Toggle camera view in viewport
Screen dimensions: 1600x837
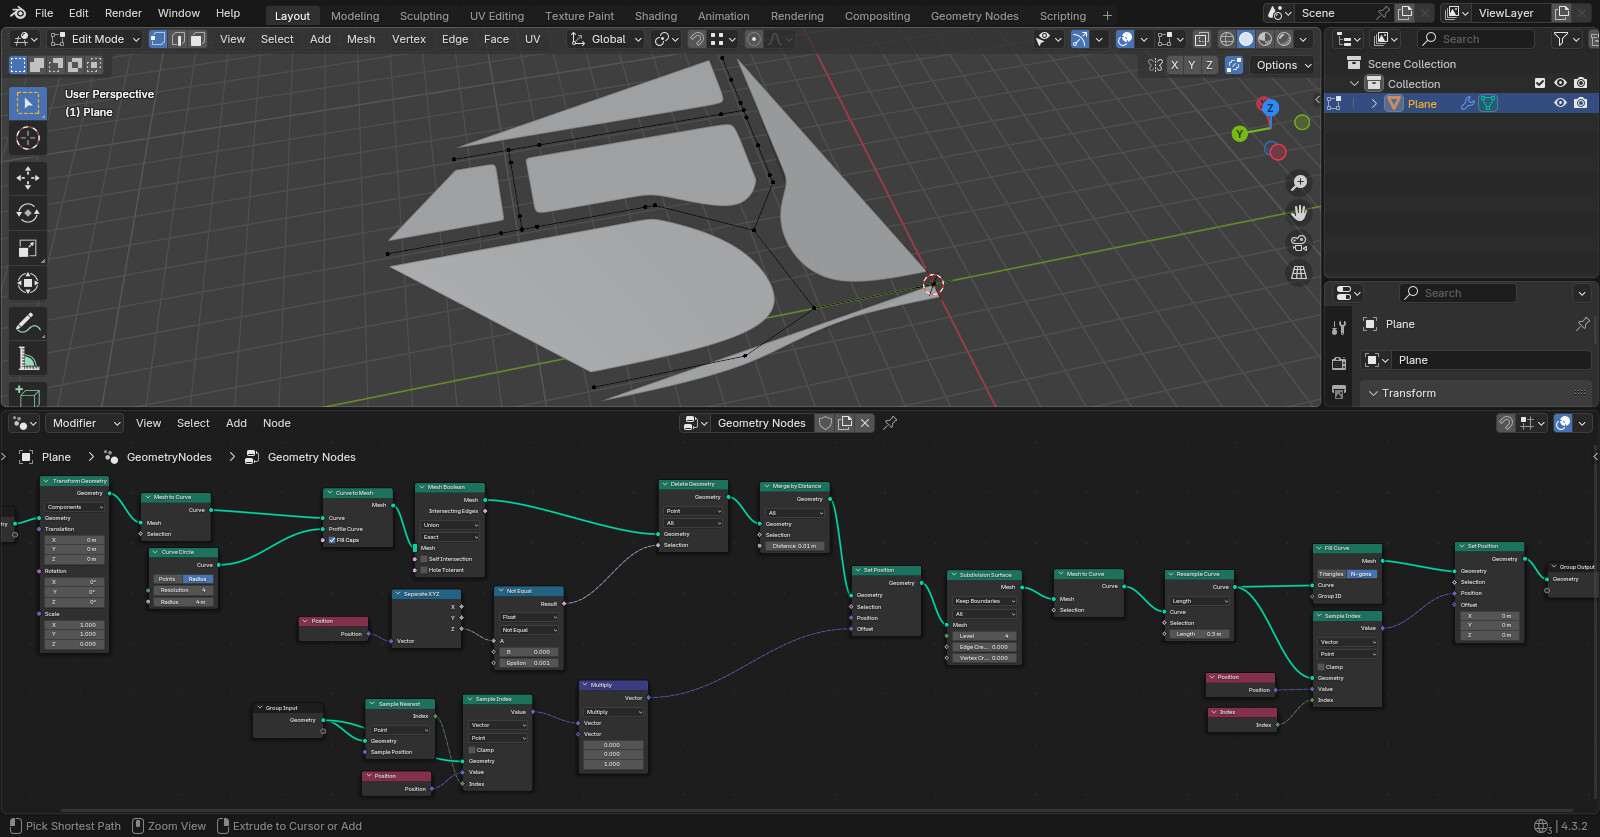pos(1299,243)
